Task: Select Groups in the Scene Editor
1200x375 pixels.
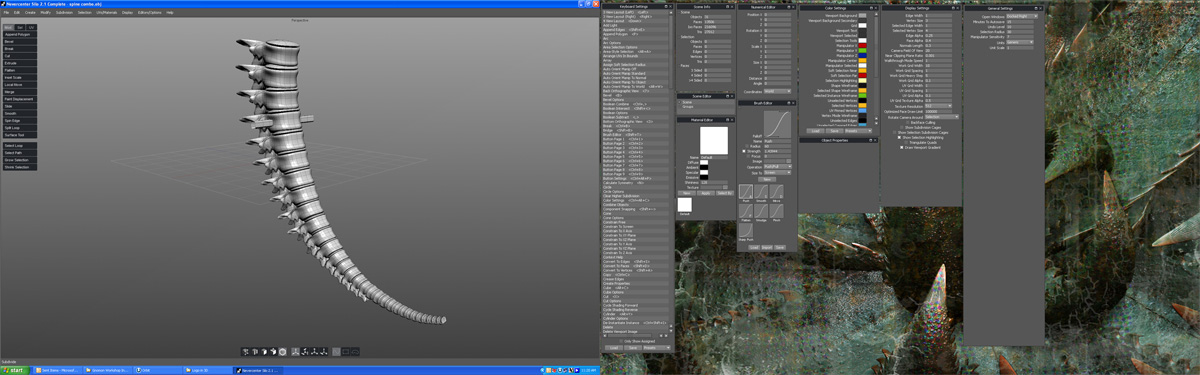Action: (x=688, y=107)
